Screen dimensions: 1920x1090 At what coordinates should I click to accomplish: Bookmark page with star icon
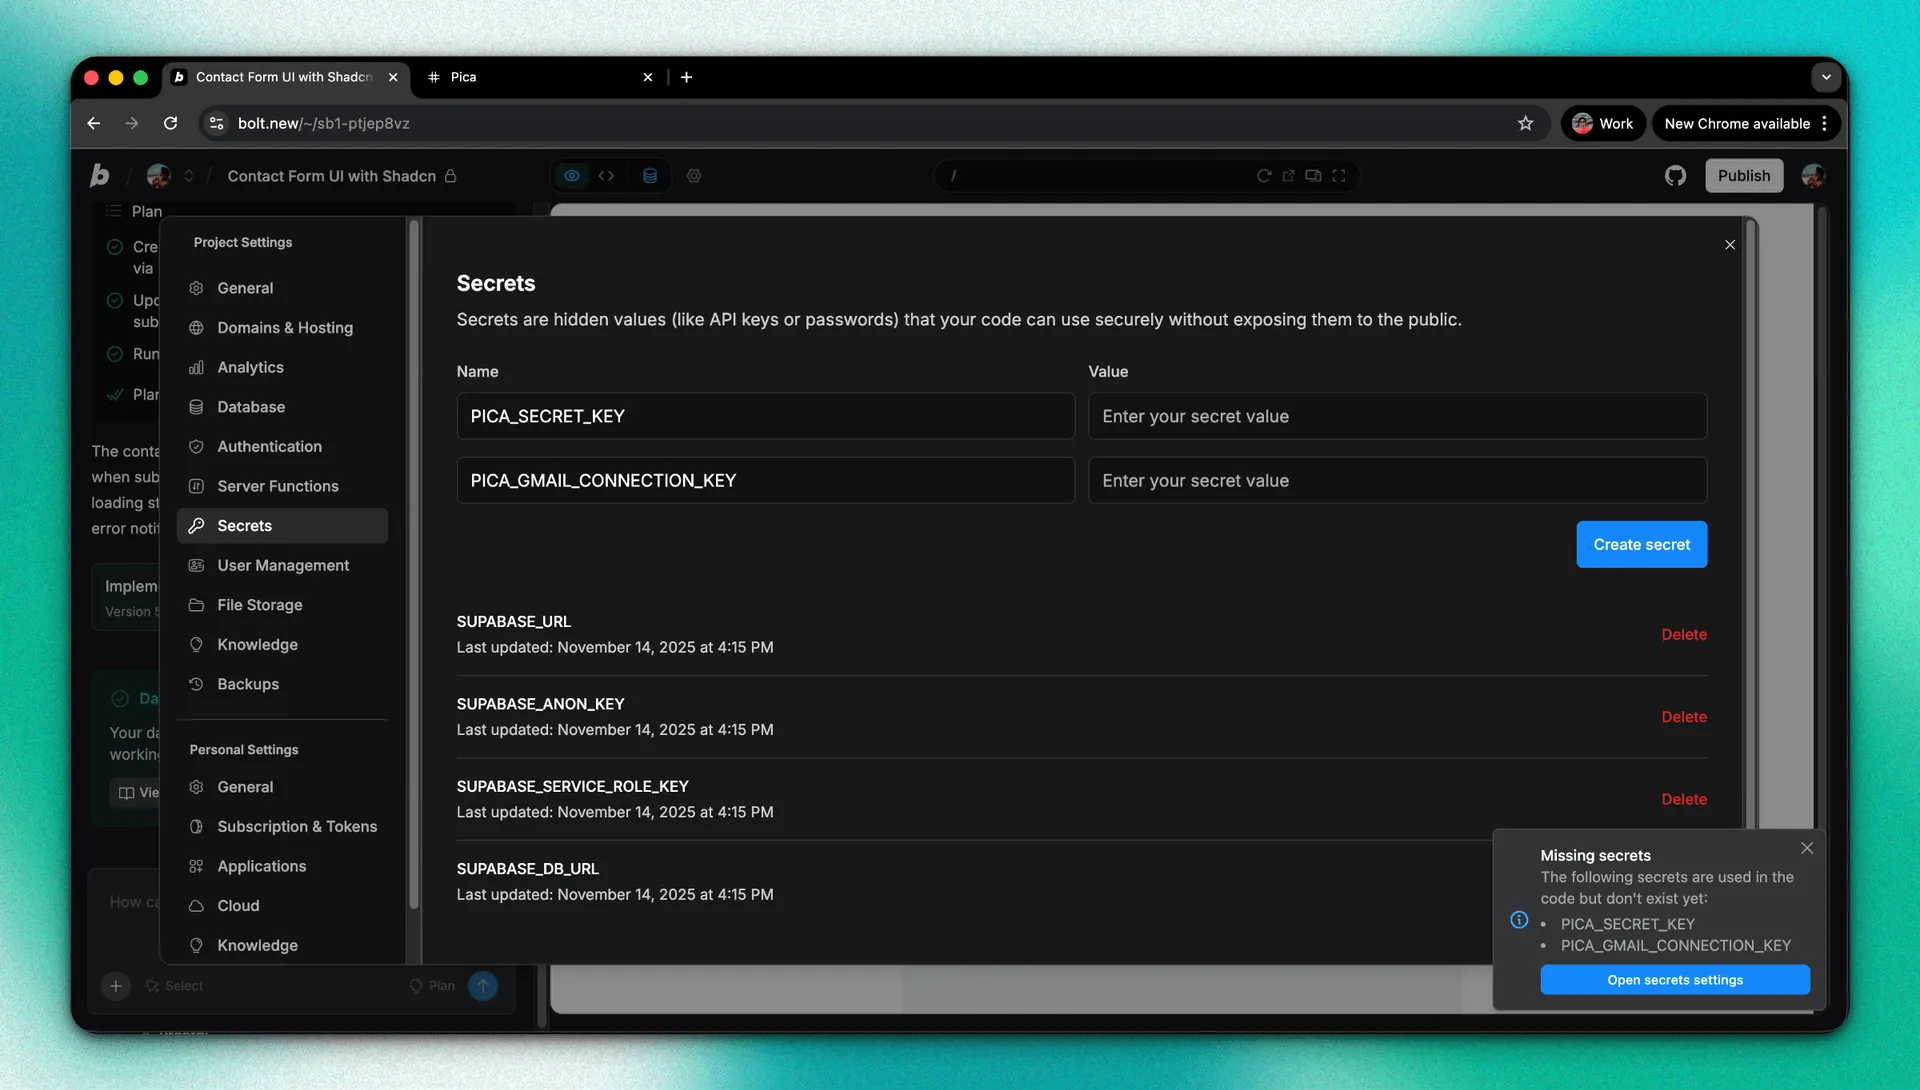click(1525, 123)
